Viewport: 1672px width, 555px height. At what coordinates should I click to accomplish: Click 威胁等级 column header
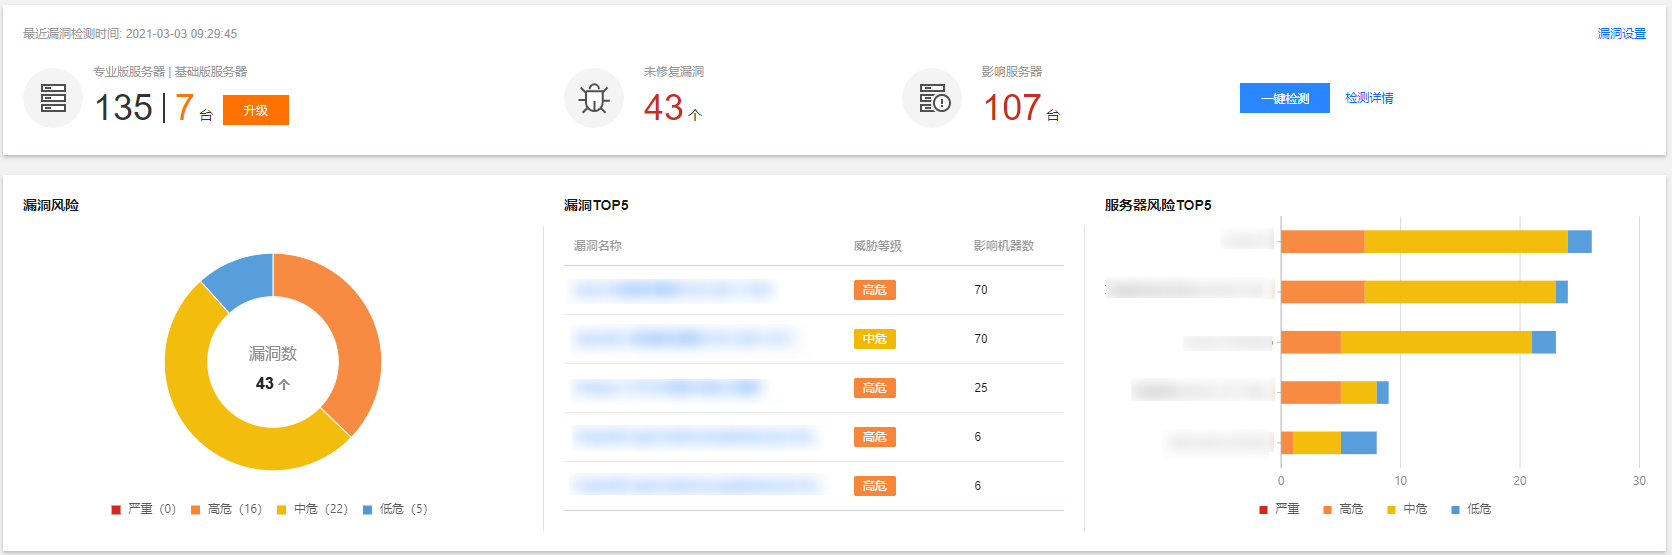click(878, 246)
